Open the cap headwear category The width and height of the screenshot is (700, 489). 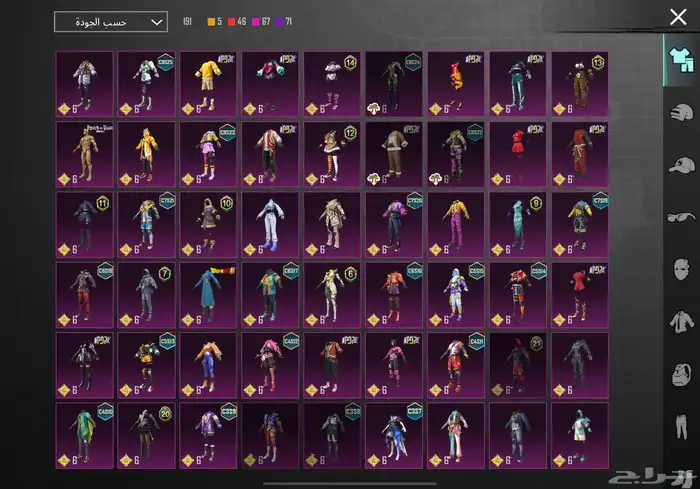click(679, 164)
